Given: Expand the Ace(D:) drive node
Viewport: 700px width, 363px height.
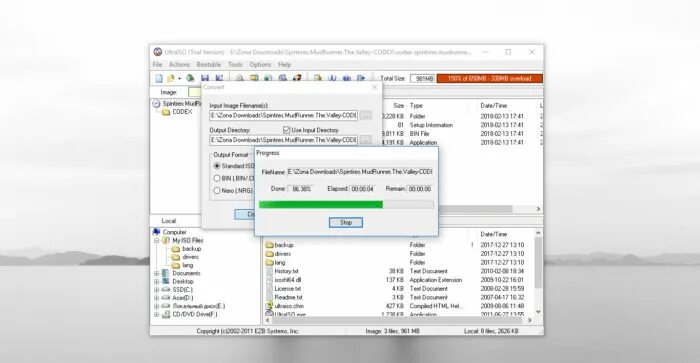Looking at the screenshot, I should [157, 298].
